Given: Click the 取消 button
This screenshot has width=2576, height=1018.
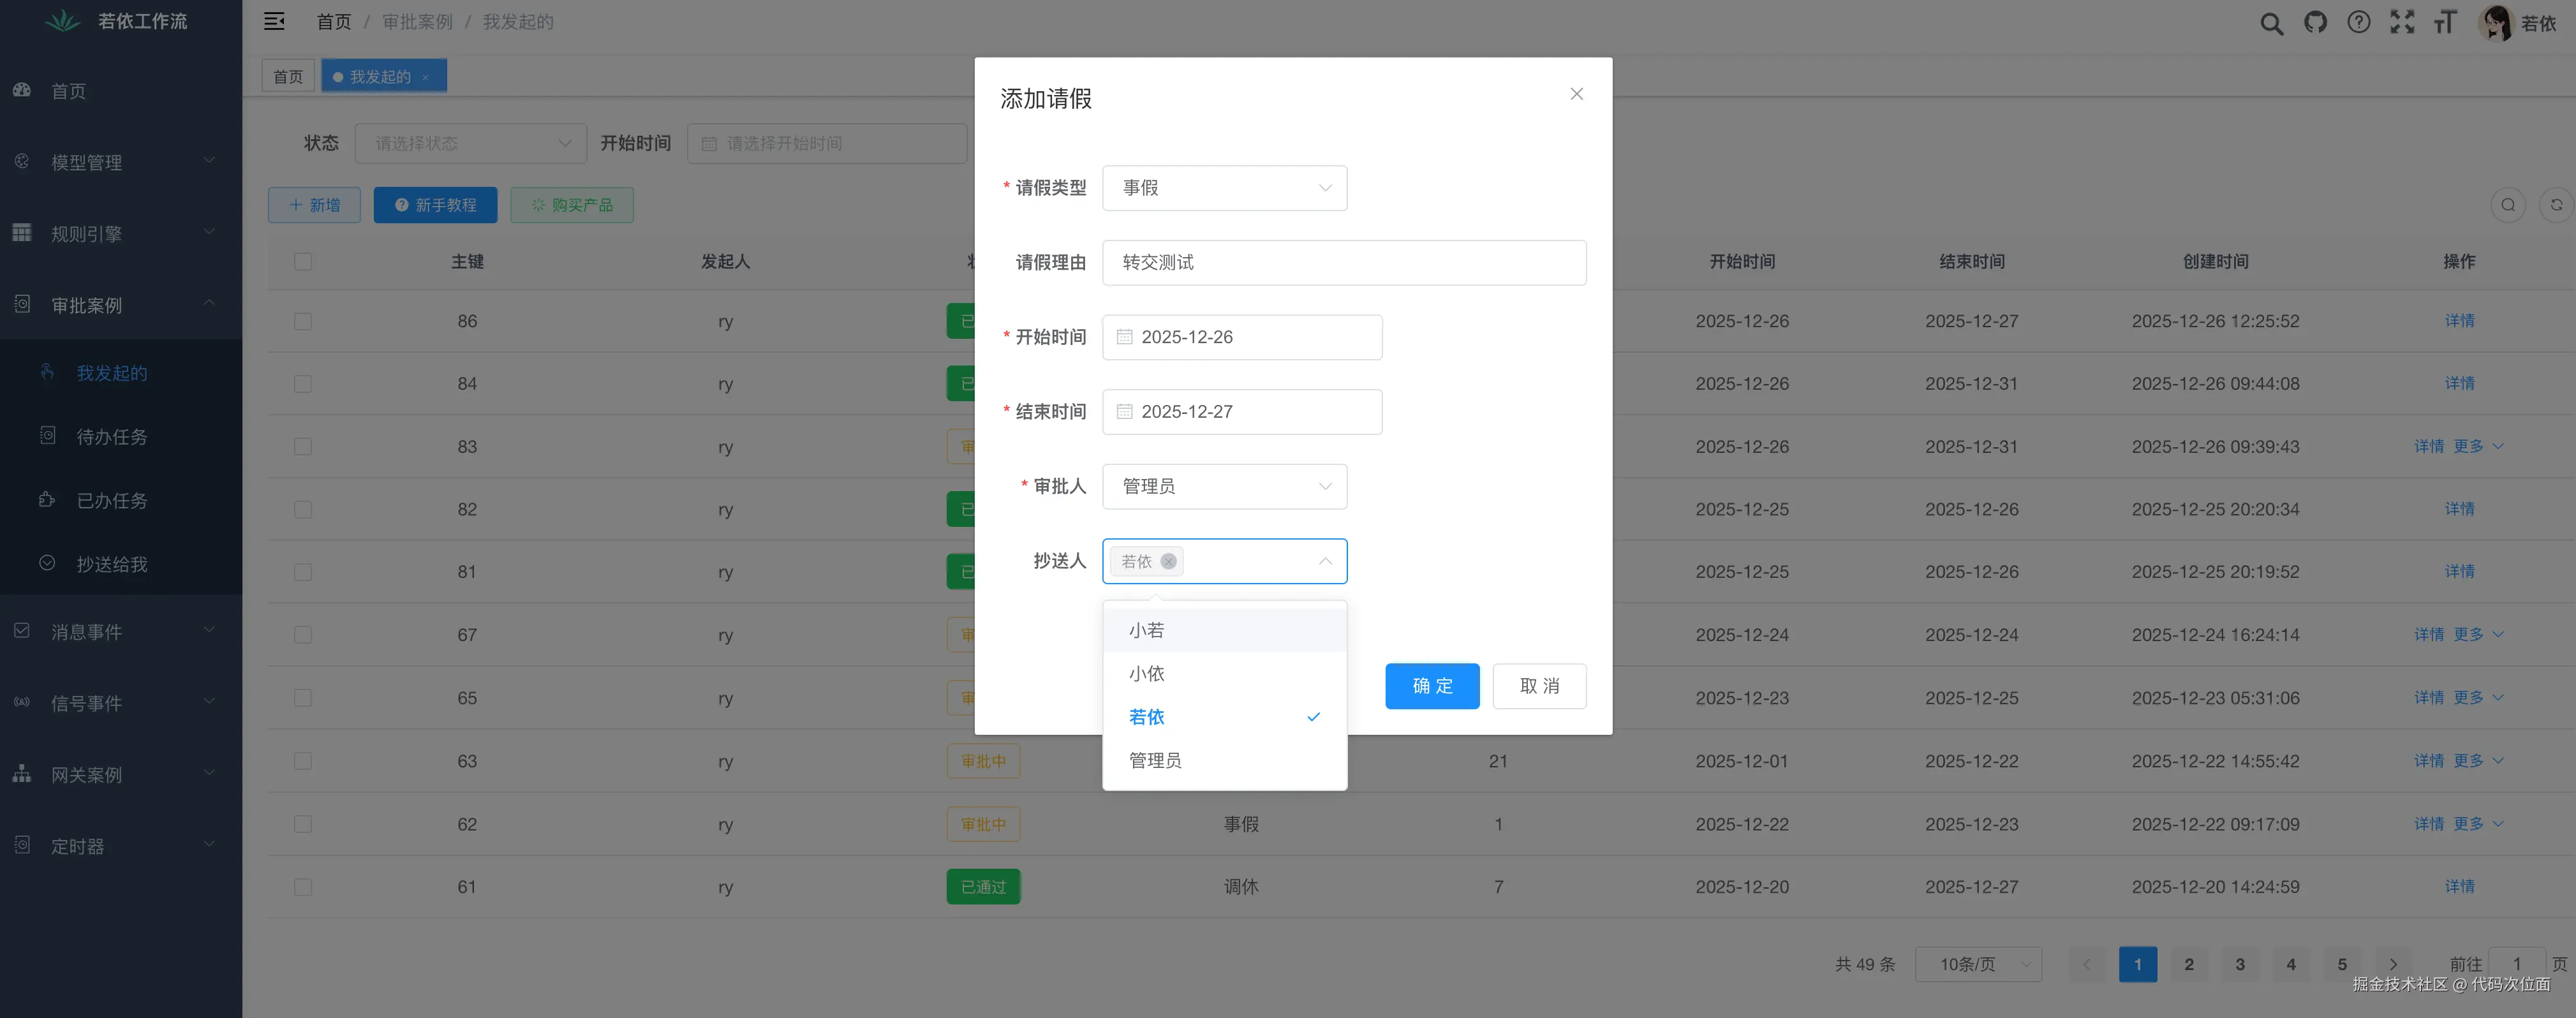Looking at the screenshot, I should click(1538, 686).
